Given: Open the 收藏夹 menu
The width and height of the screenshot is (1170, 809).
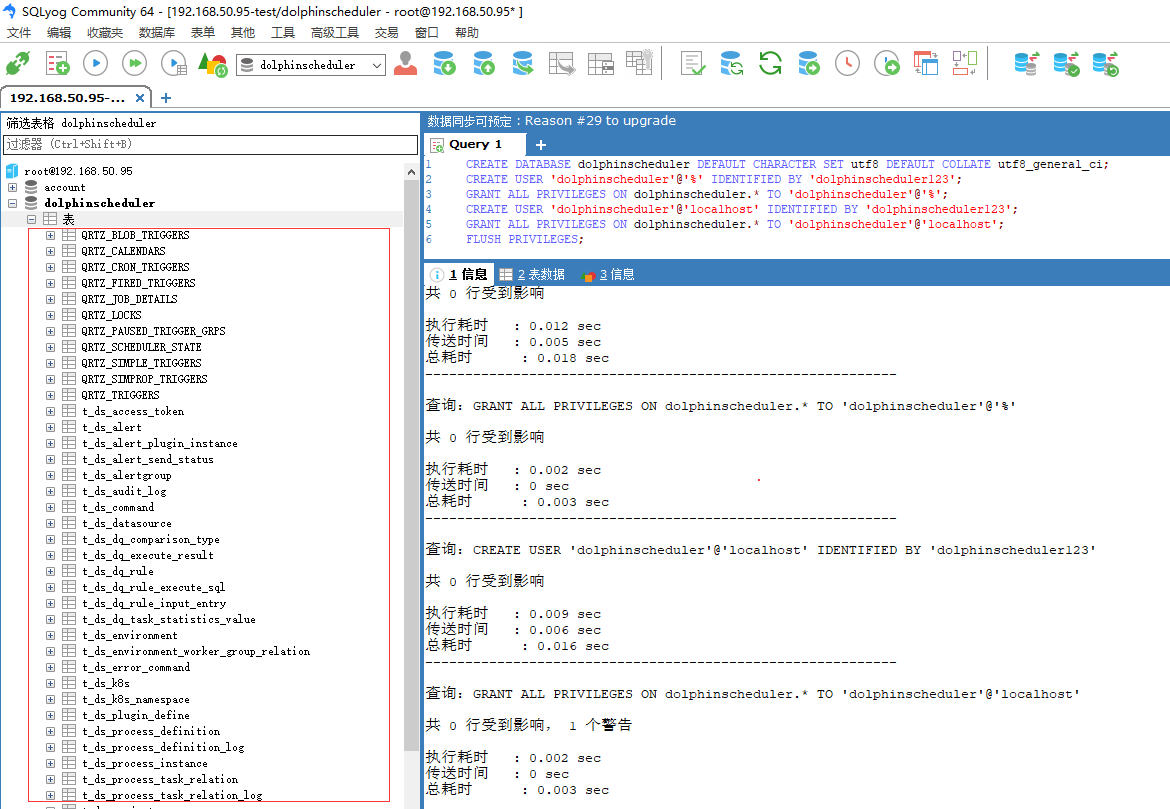Looking at the screenshot, I should click(x=104, y=32).
